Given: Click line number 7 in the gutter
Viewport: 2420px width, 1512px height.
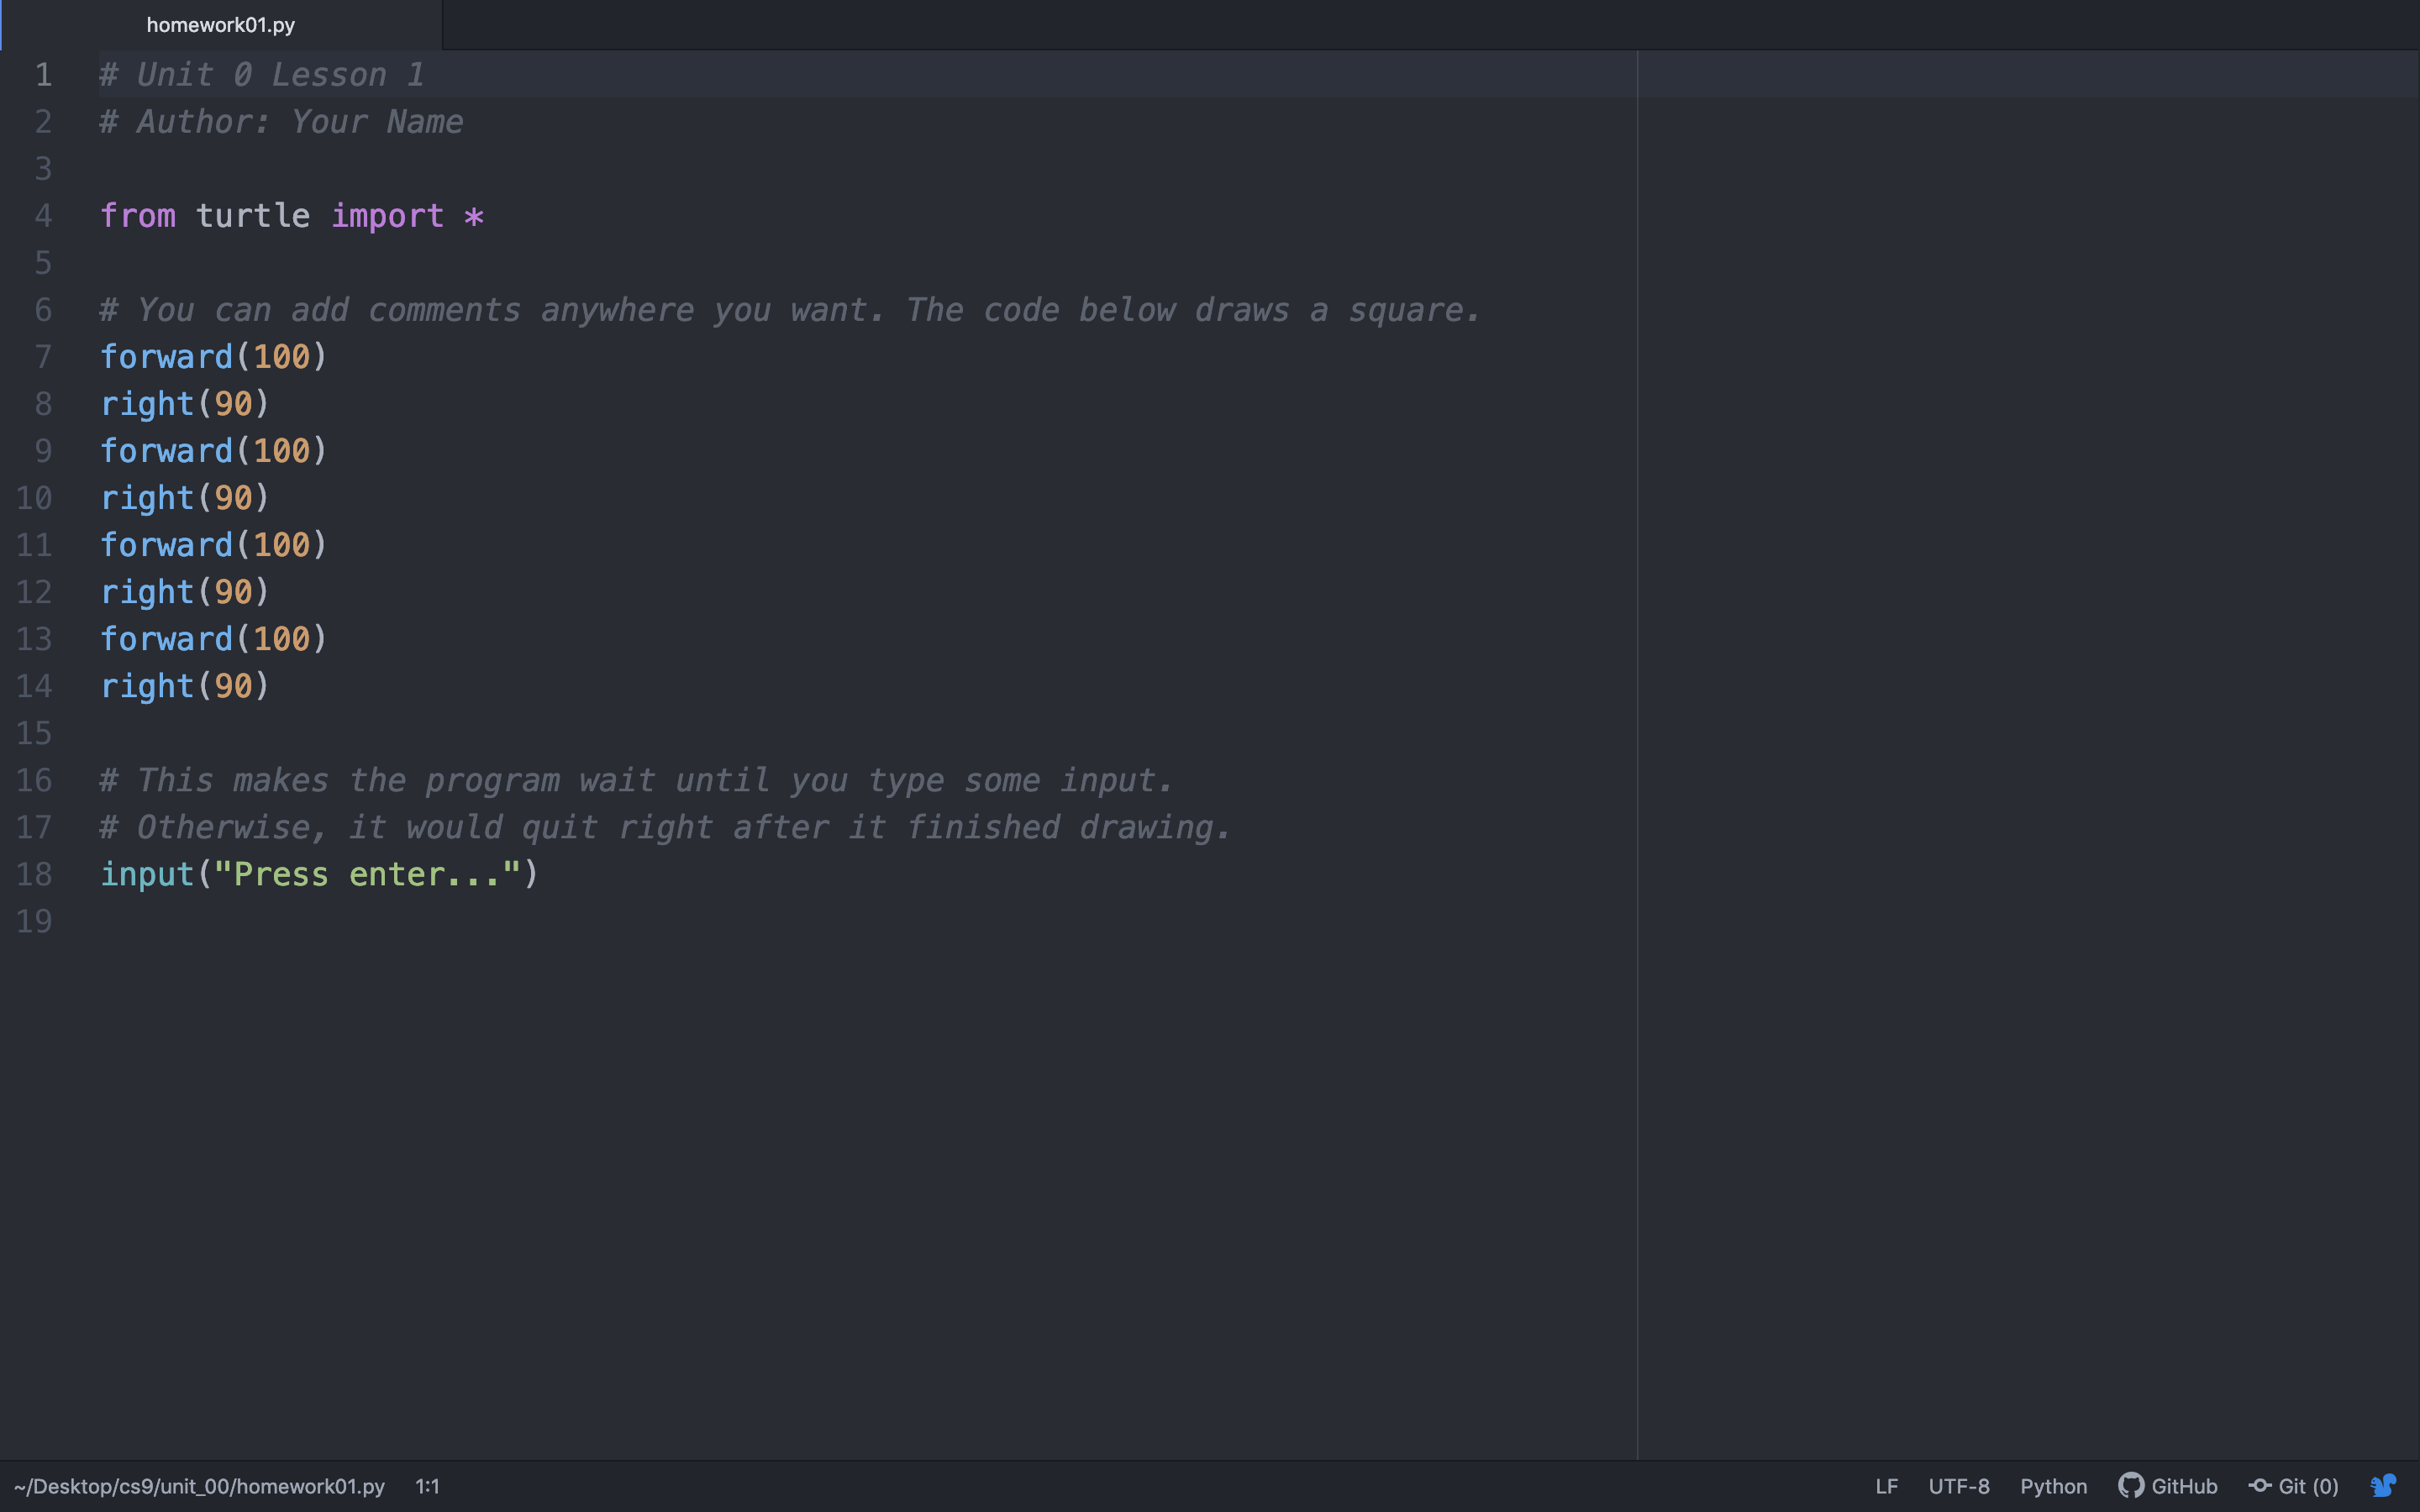Looking at the screenshot, I should (43, 357).
